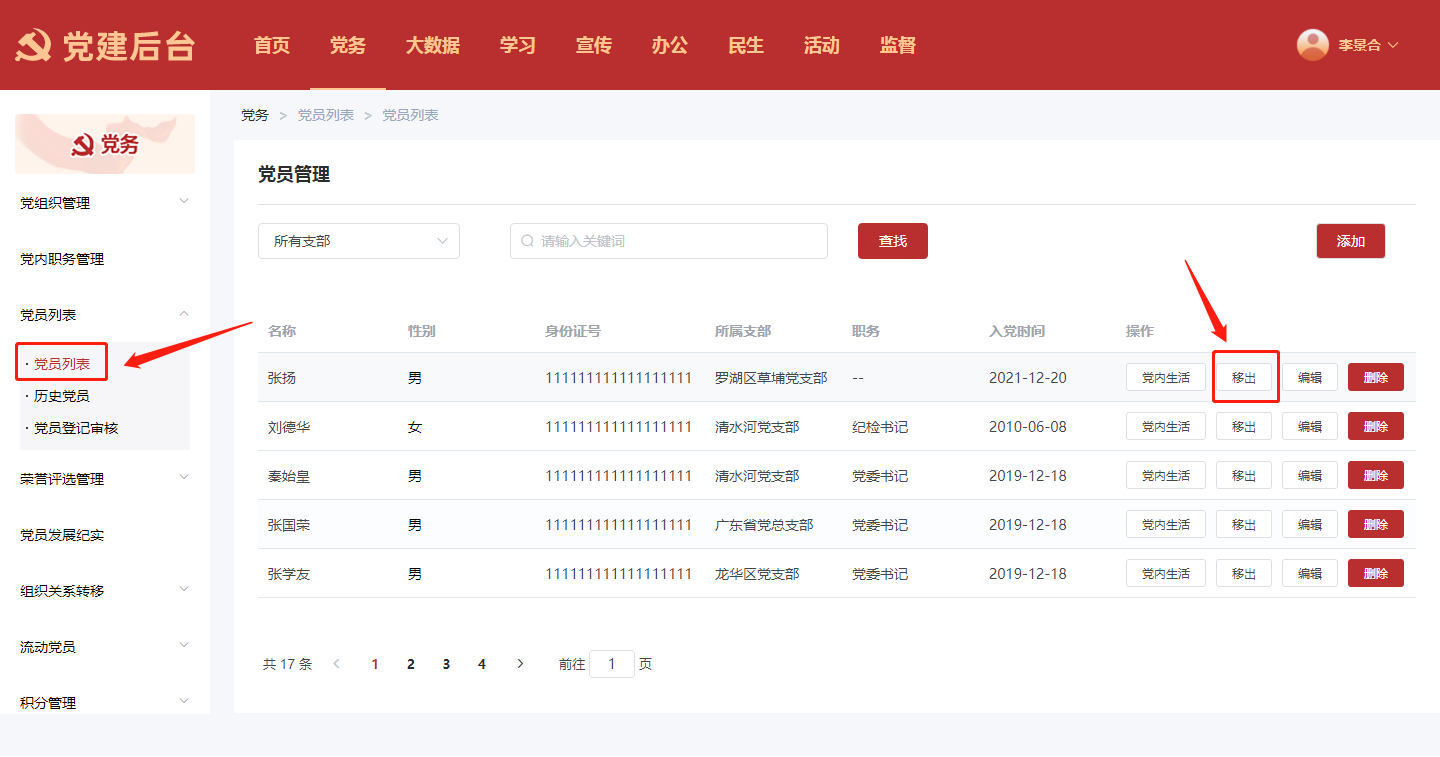This screenshot has height=757, width=1440.
Task: Click the party emblem logo in header
Action: click(33, 46)
